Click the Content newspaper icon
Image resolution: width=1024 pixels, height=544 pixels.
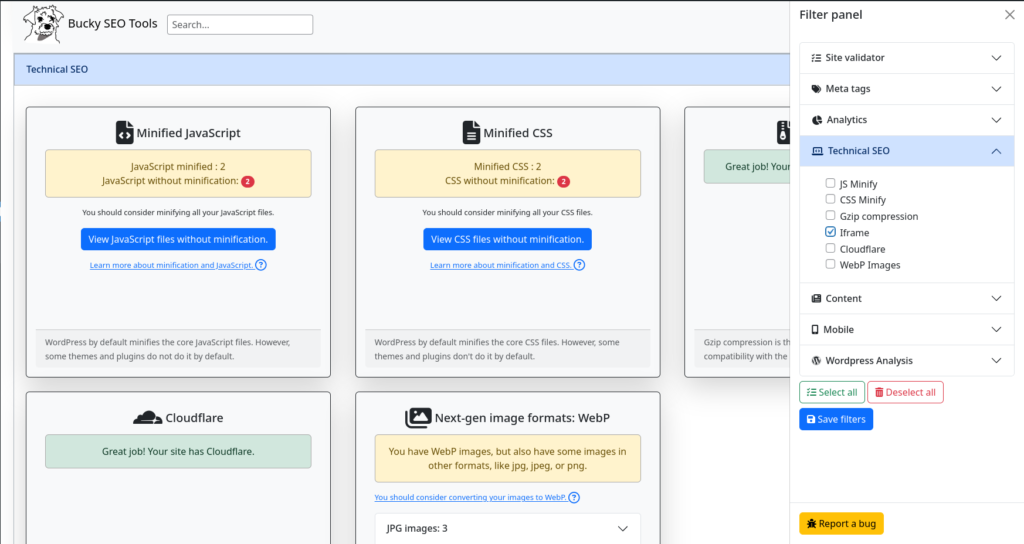[816, 298]
